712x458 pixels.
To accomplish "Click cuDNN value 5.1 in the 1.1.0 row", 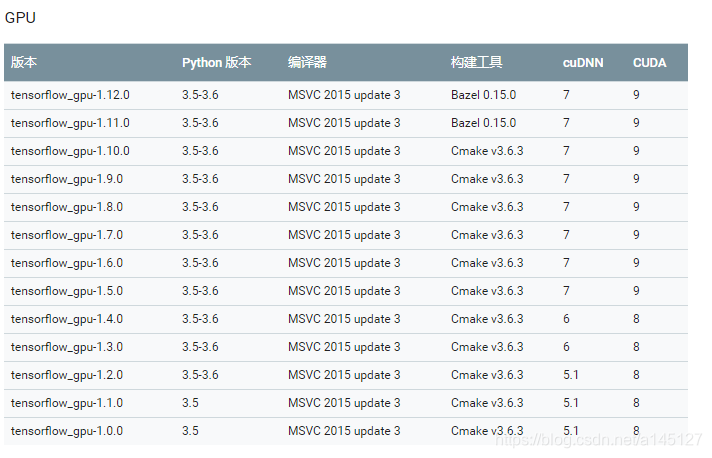I will tap(571, 403).
